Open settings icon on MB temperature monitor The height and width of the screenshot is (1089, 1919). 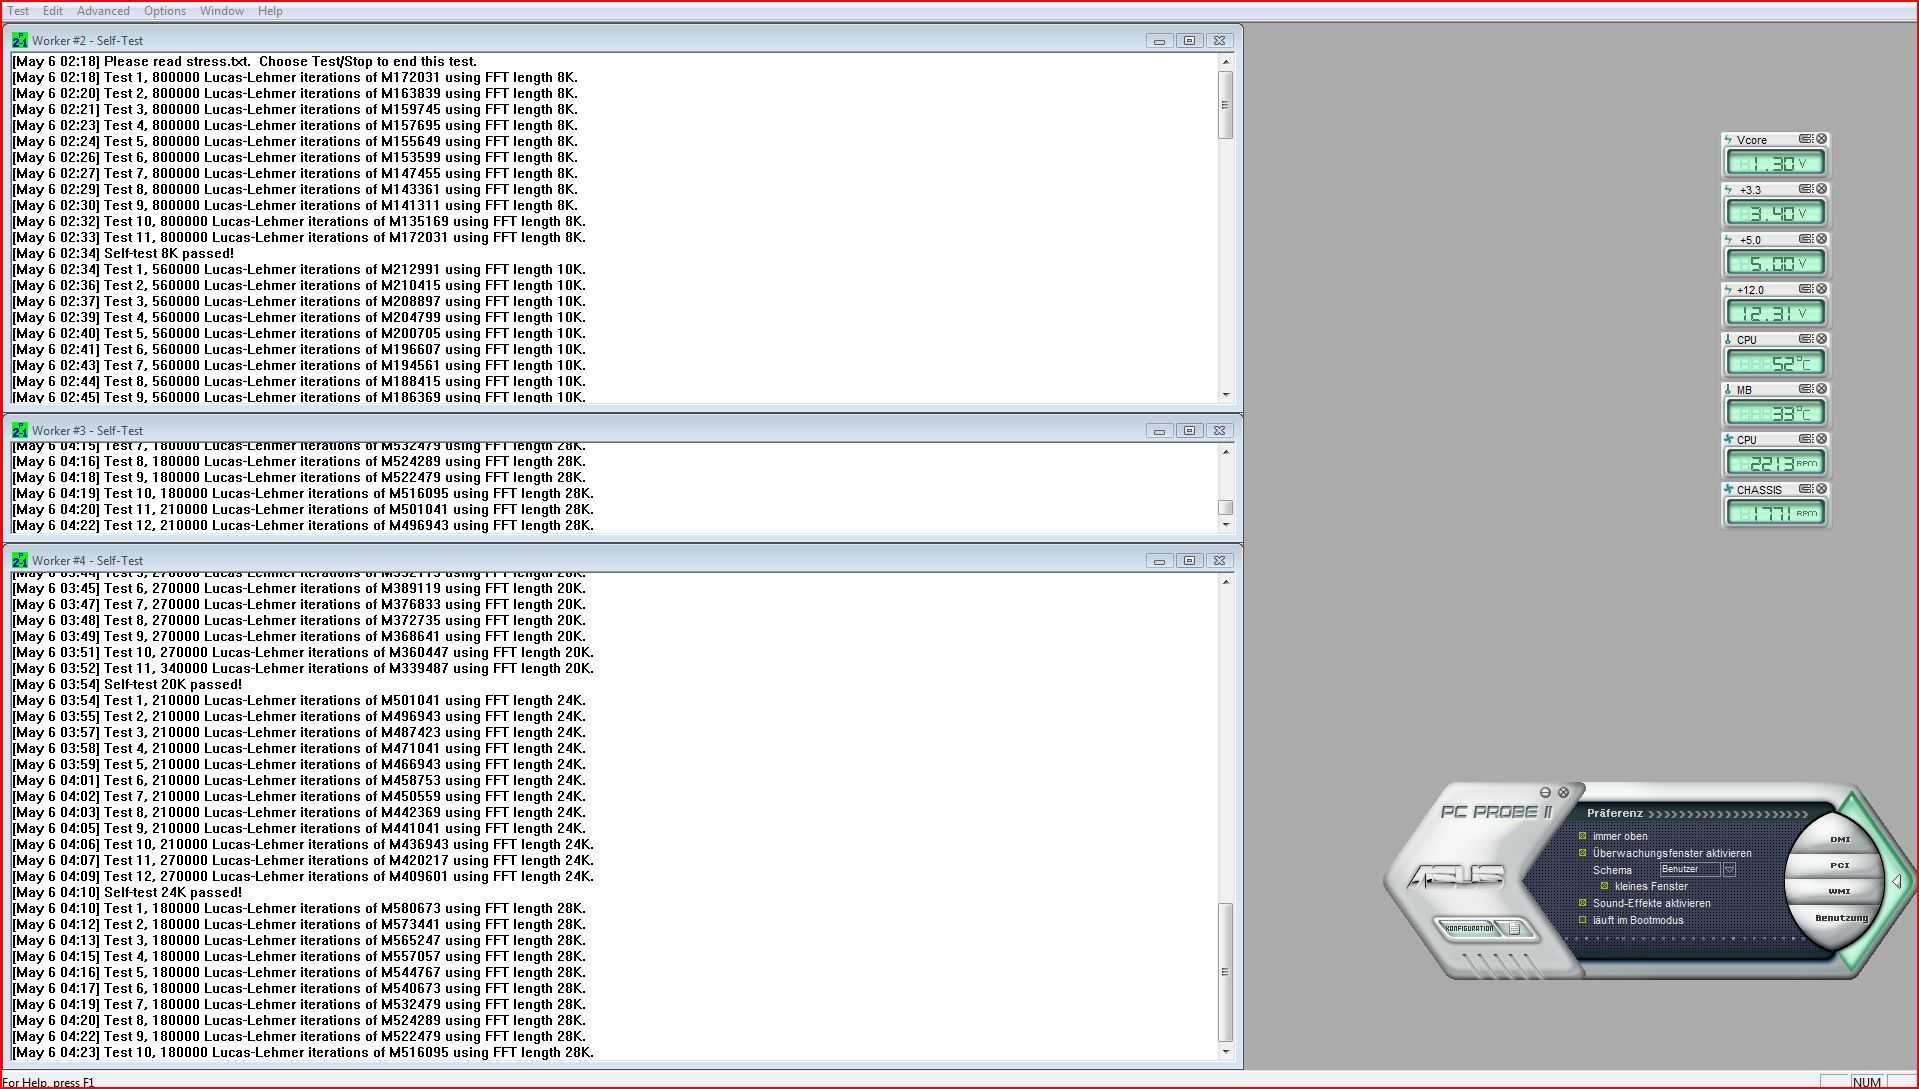point(1806,389)
